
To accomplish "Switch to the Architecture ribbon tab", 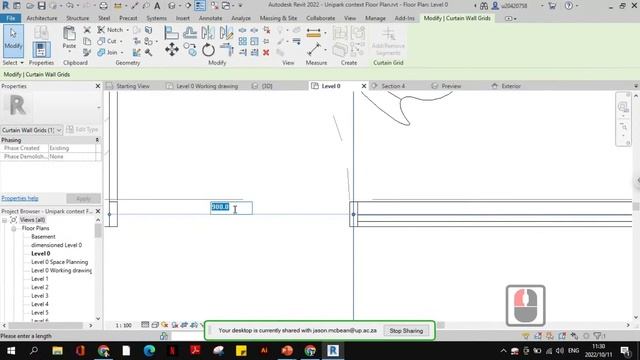I will [x=42, y=18].
